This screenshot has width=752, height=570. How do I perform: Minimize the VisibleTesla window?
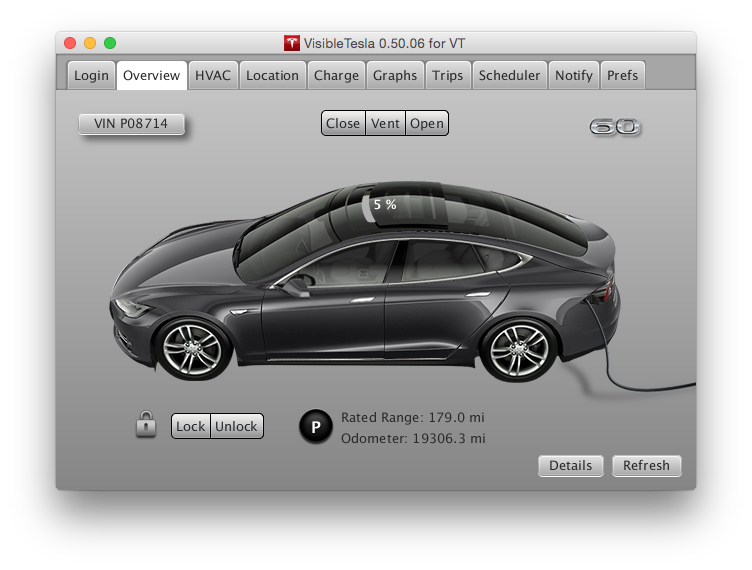[90, 43]
